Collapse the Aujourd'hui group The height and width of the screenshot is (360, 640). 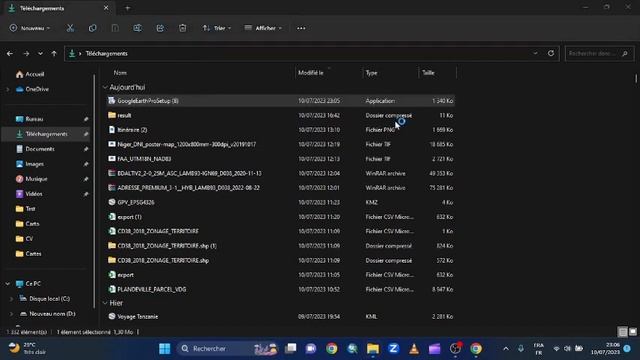(x=105, y=87)
